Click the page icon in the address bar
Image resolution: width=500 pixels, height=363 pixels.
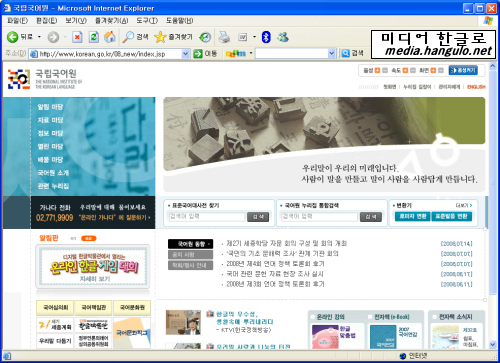click(34, 54)
